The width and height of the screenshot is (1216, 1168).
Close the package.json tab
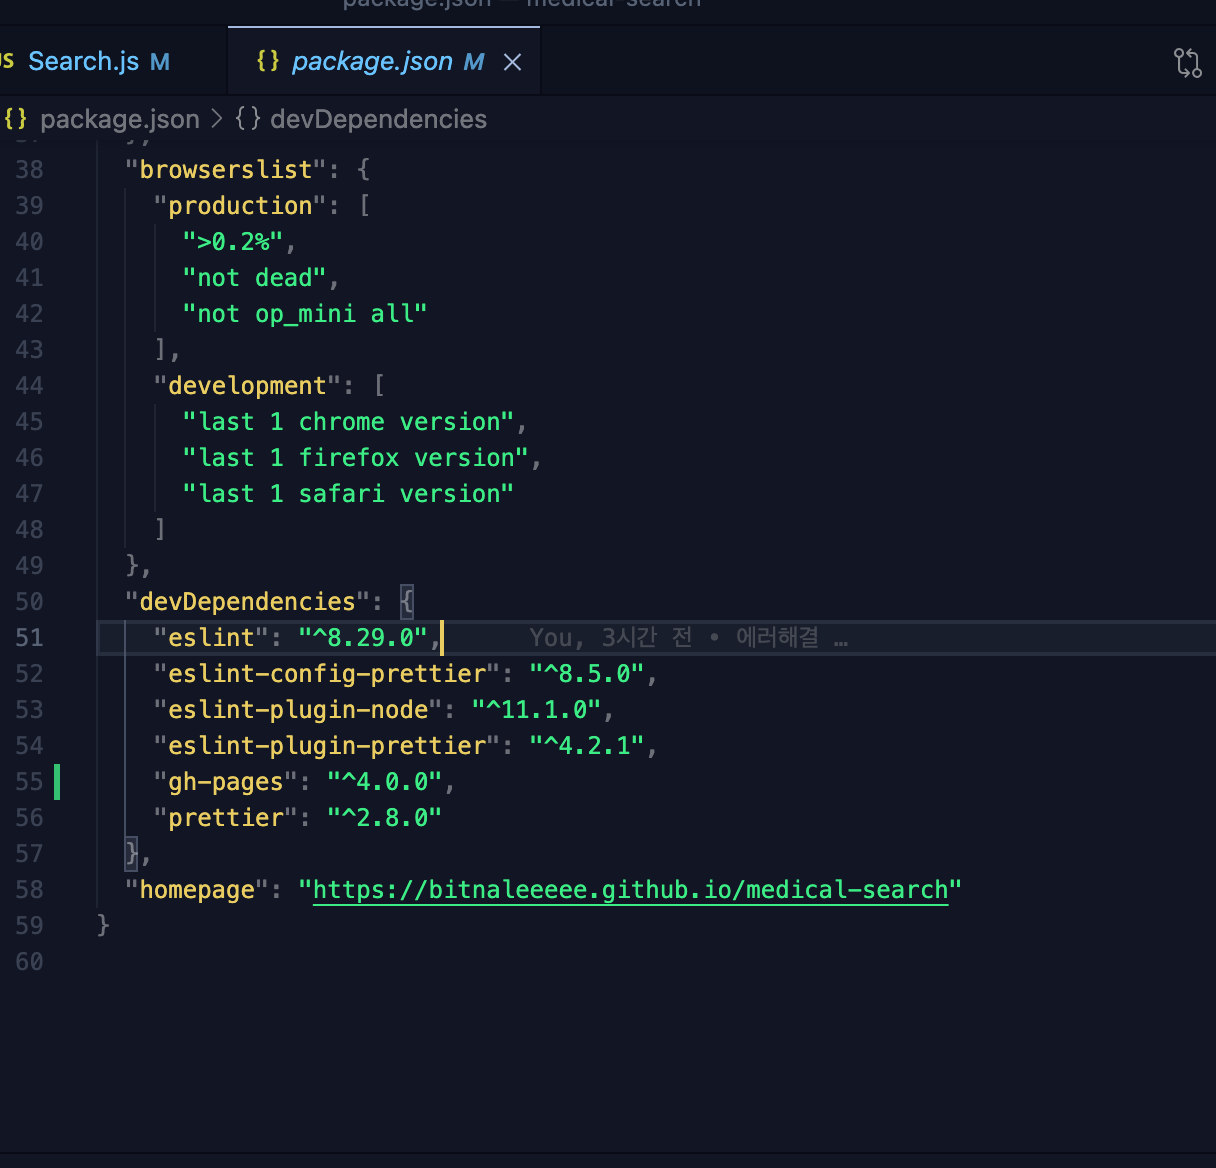512,62
